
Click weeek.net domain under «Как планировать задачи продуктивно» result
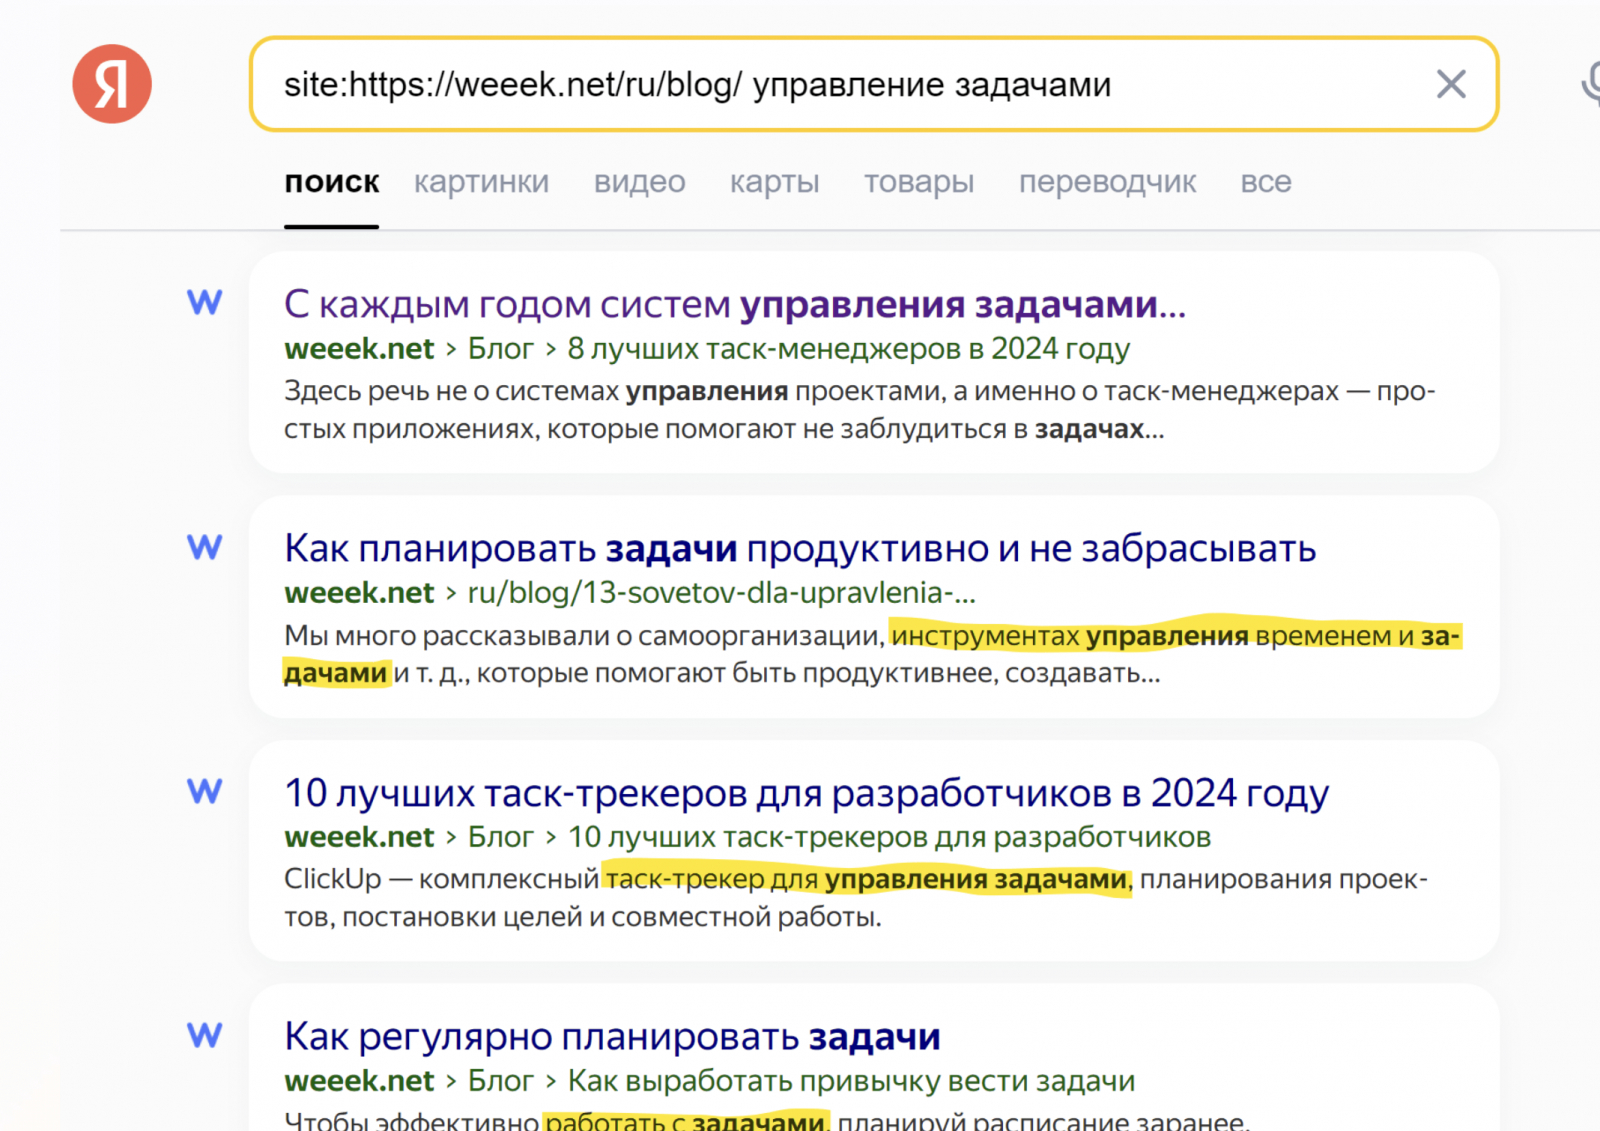pyautogui.click(x=359, y=592)
